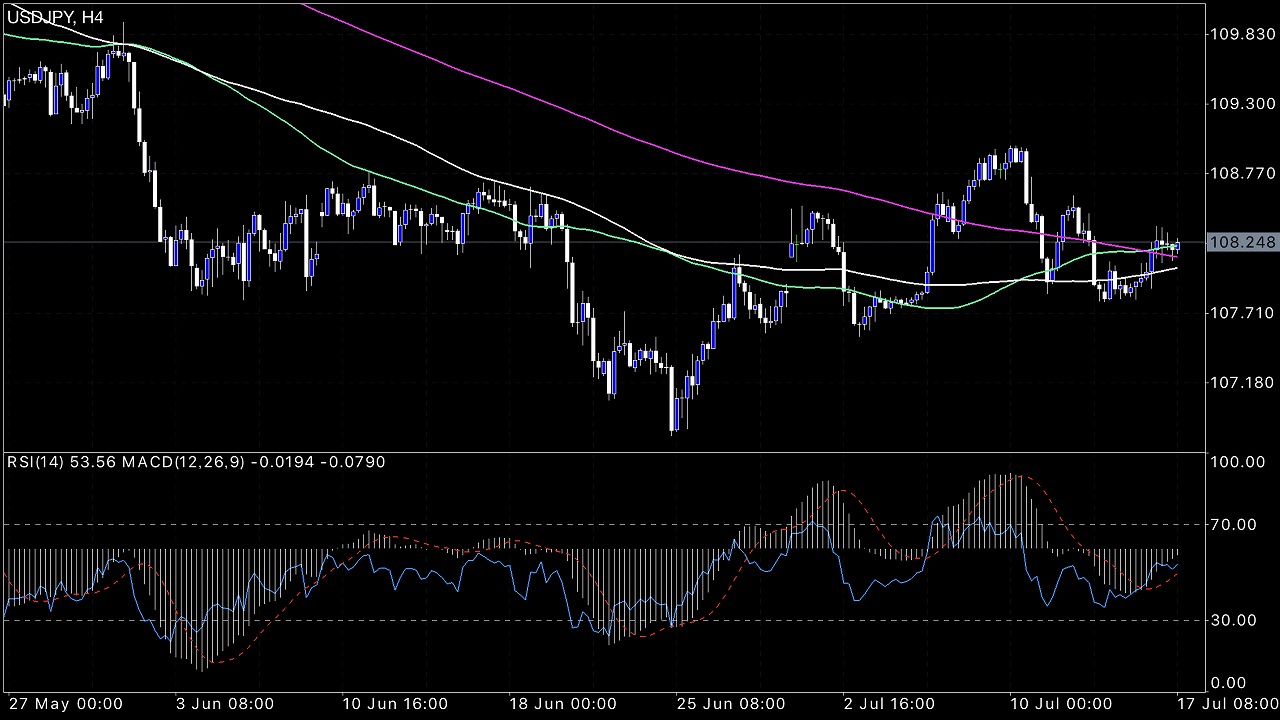Select the 10 Jul 00:00 time label
The width and height of the screenshot is (1280, 720).
[1061, 704]
